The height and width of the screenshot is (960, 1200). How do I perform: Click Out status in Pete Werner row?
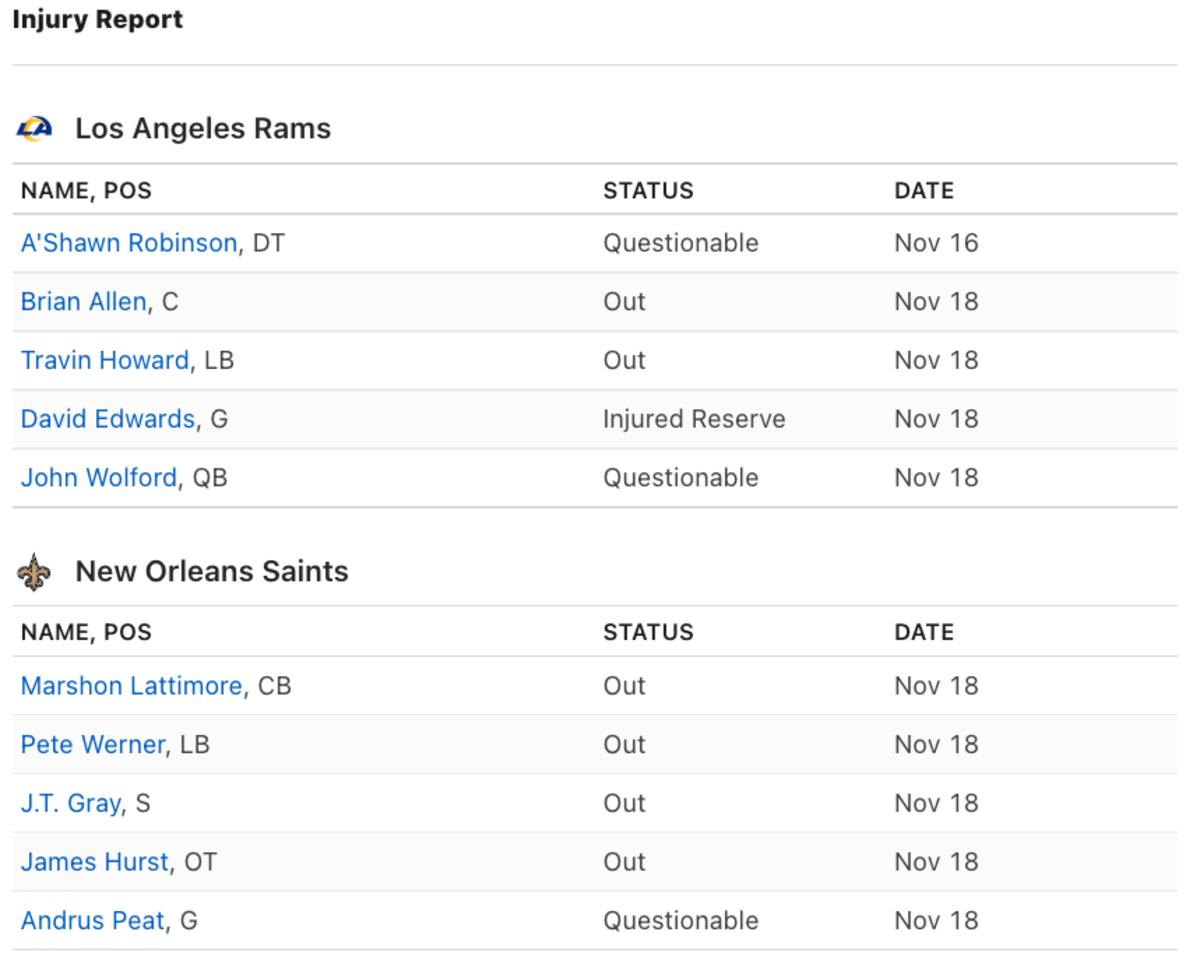(624, 745)
